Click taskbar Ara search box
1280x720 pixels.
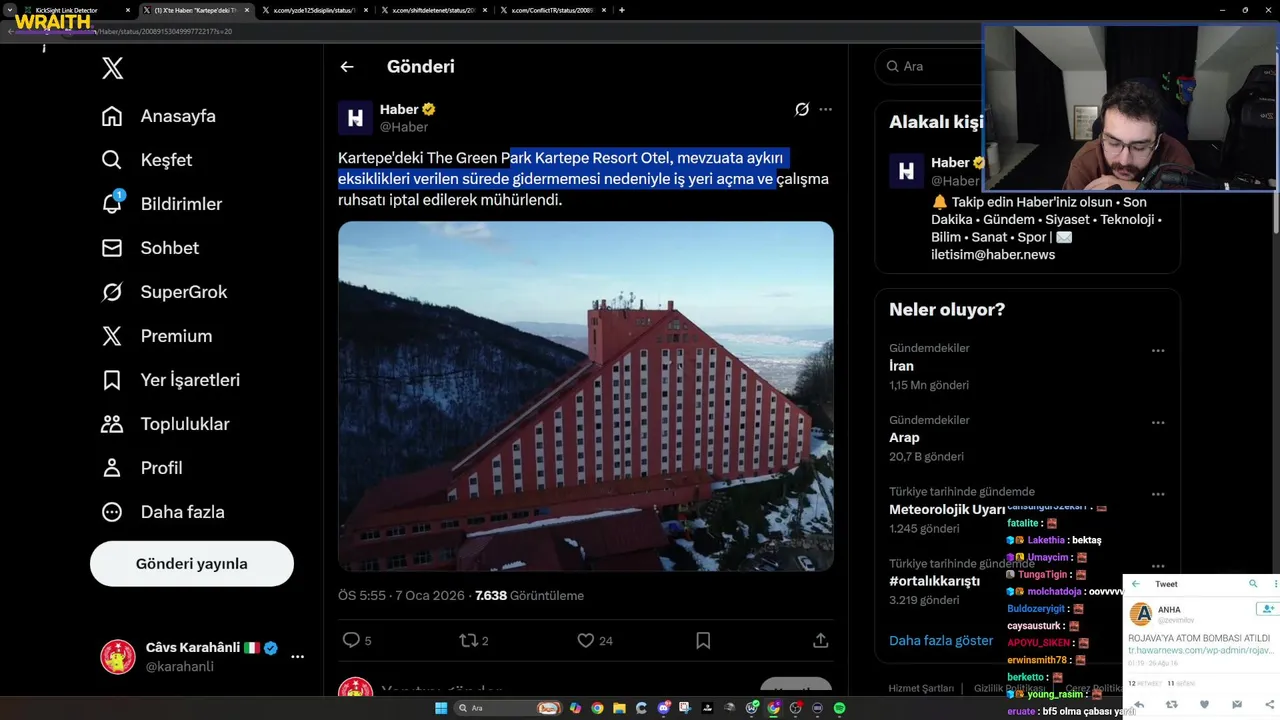coord(507,708)
